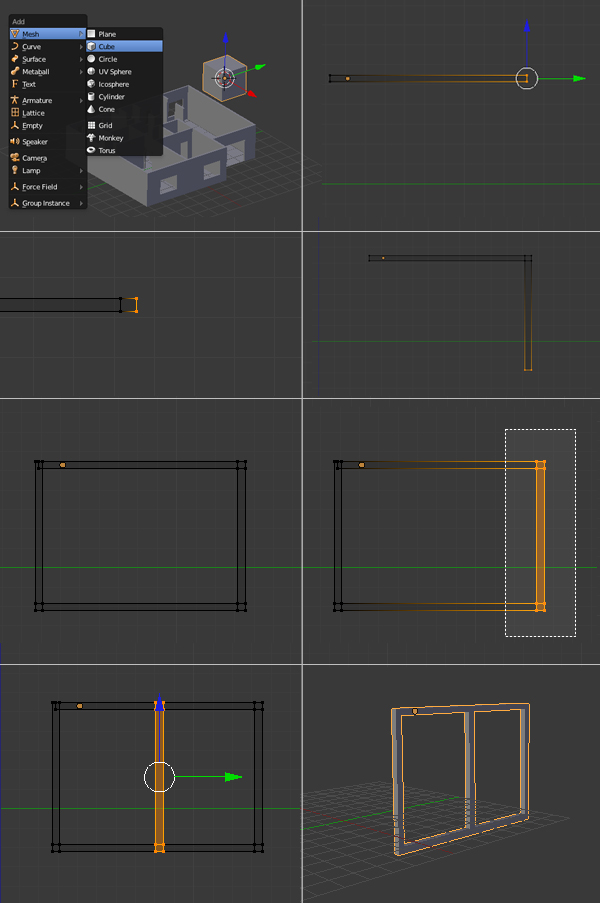The height and width of the screenshot is (903, 600).
Task: Click the Text object icon in Add menu
Action: pyautogui.click(x=15, y=84)
